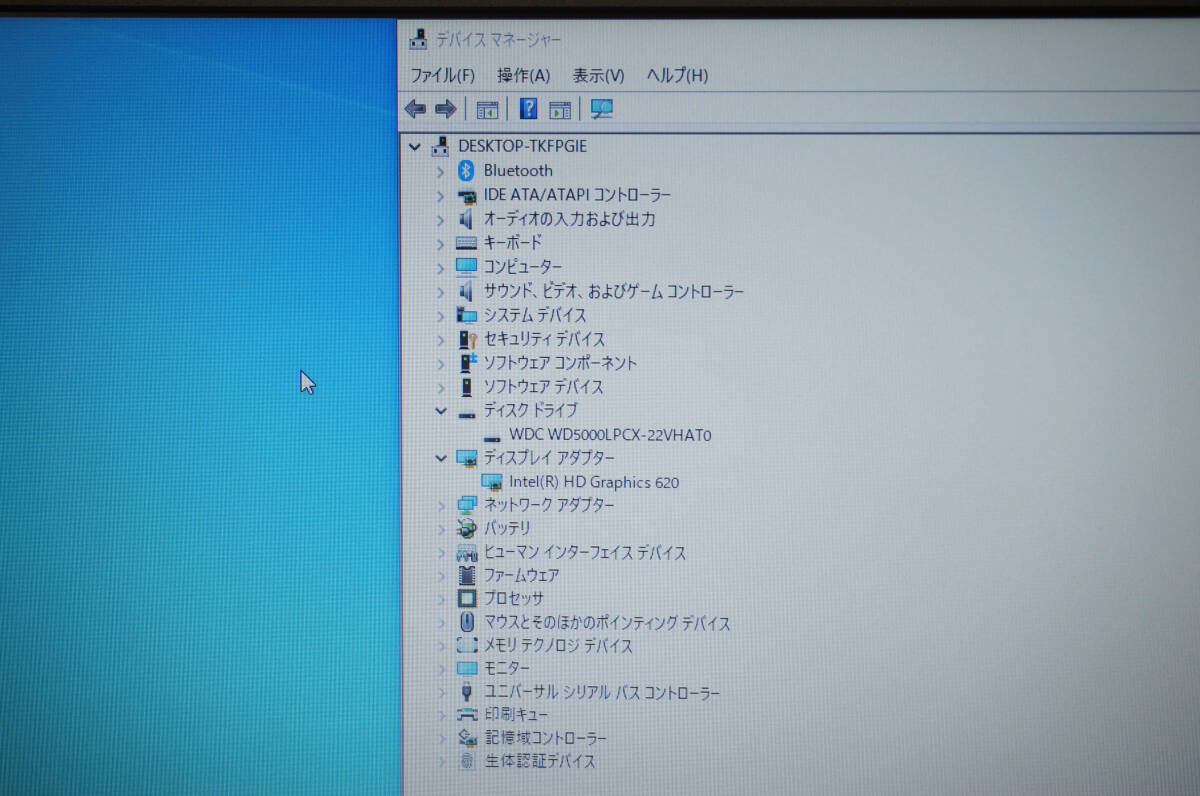Click the システム デバイス folder icon
Screen dimensions: 1200x796
click(x=466, y=315)
